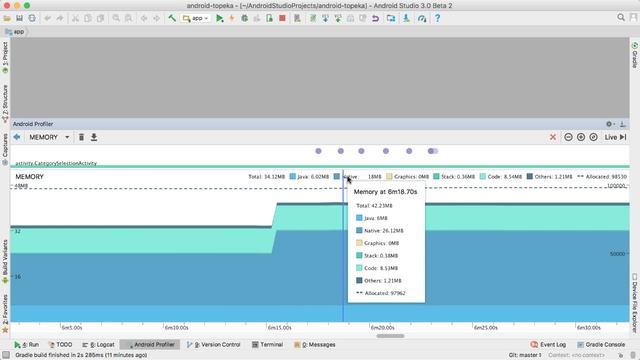640x360 pixels.
Task: Click the Attach debugger to process icon
Action: [269, 18]
